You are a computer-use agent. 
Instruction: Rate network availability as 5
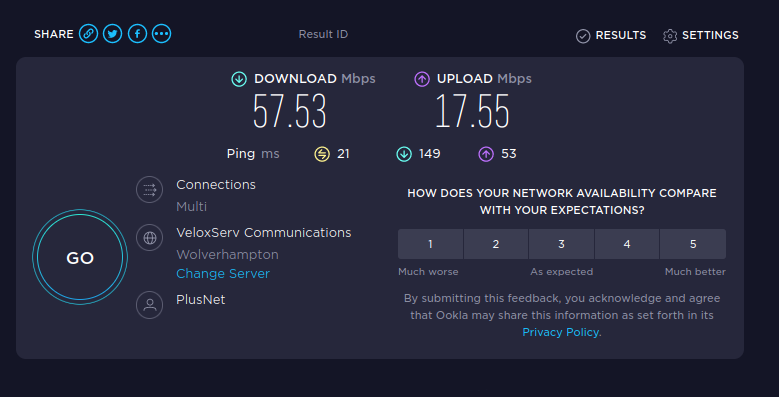coord(693,244)
